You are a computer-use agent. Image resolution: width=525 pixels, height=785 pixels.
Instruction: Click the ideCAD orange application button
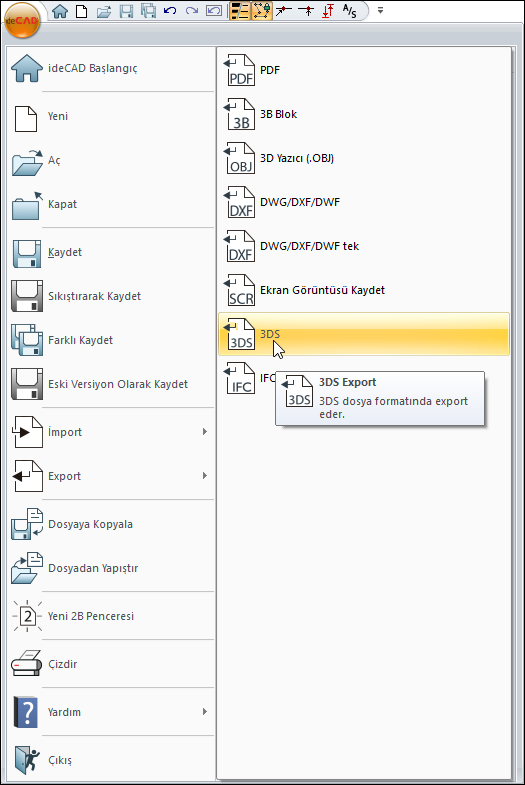point(22,21)
